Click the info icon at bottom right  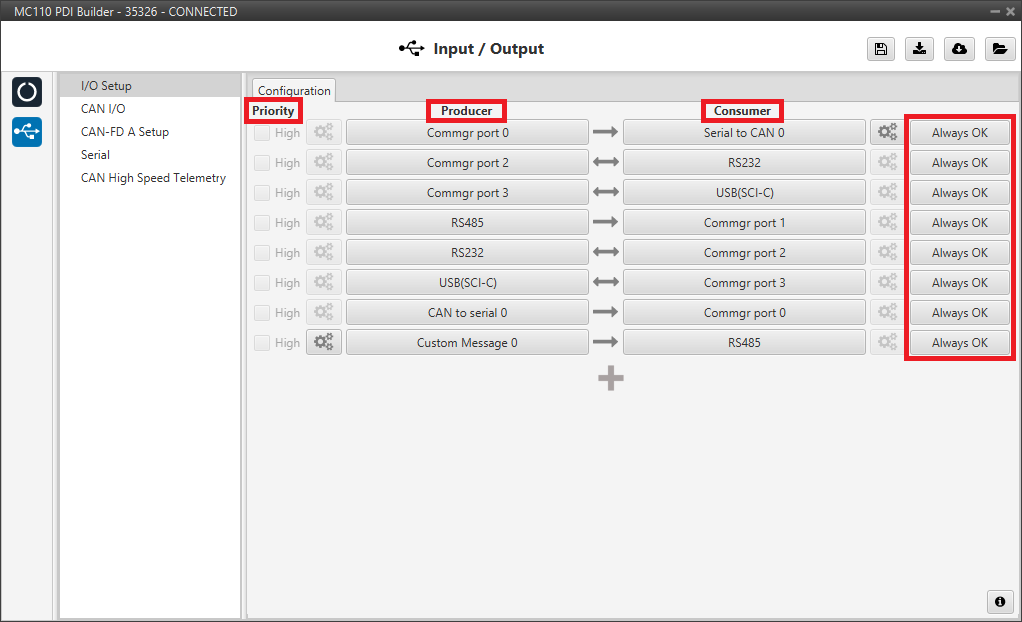[x=999, y=601]
